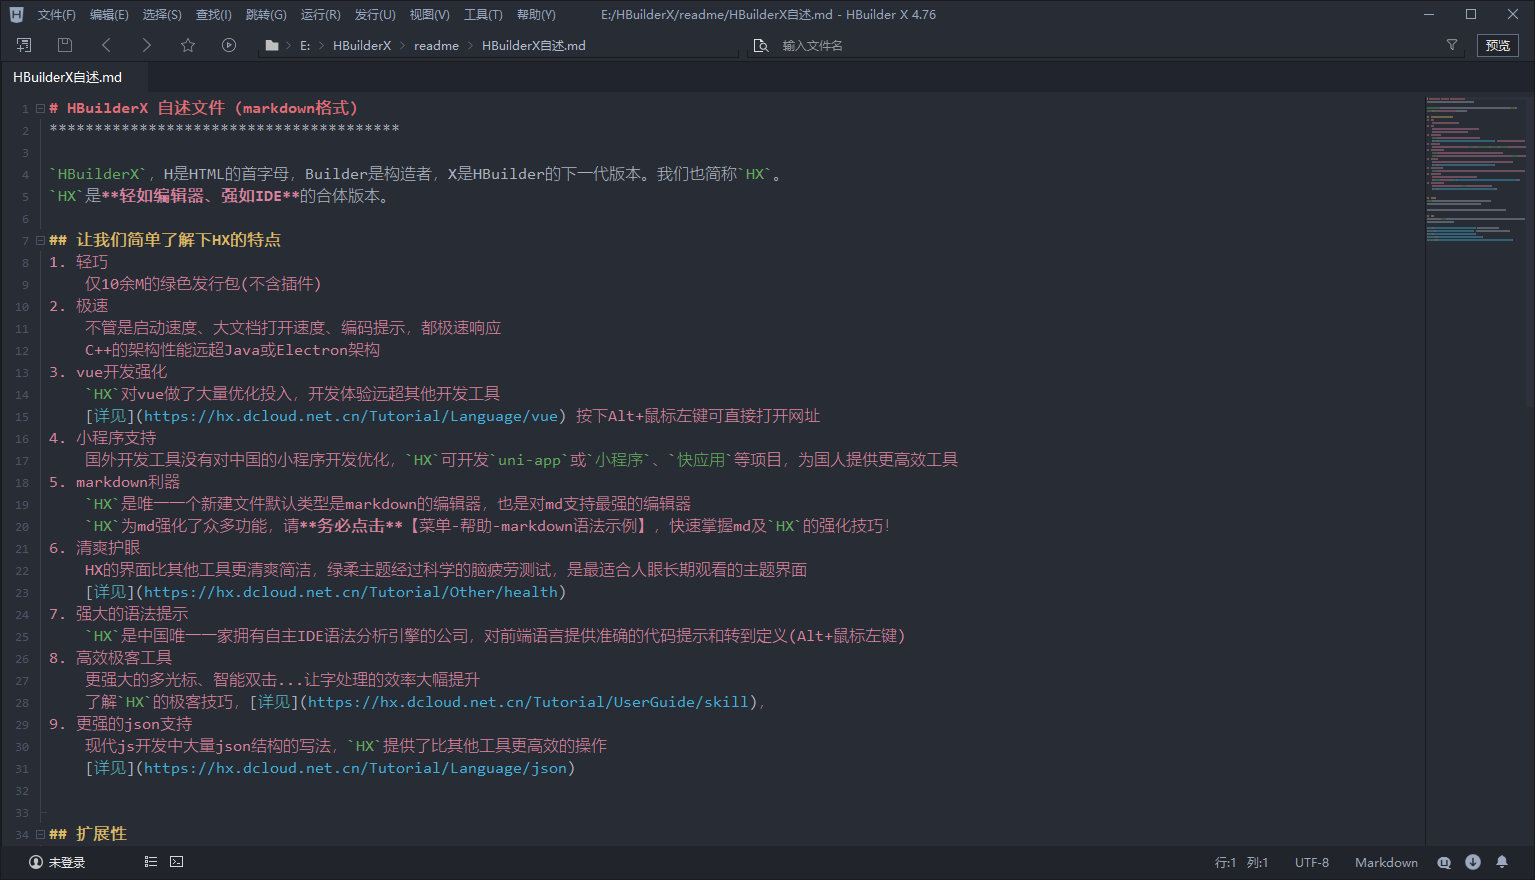
Task: Click the 4. 小程序支持 list item
Action: (102, 438)
